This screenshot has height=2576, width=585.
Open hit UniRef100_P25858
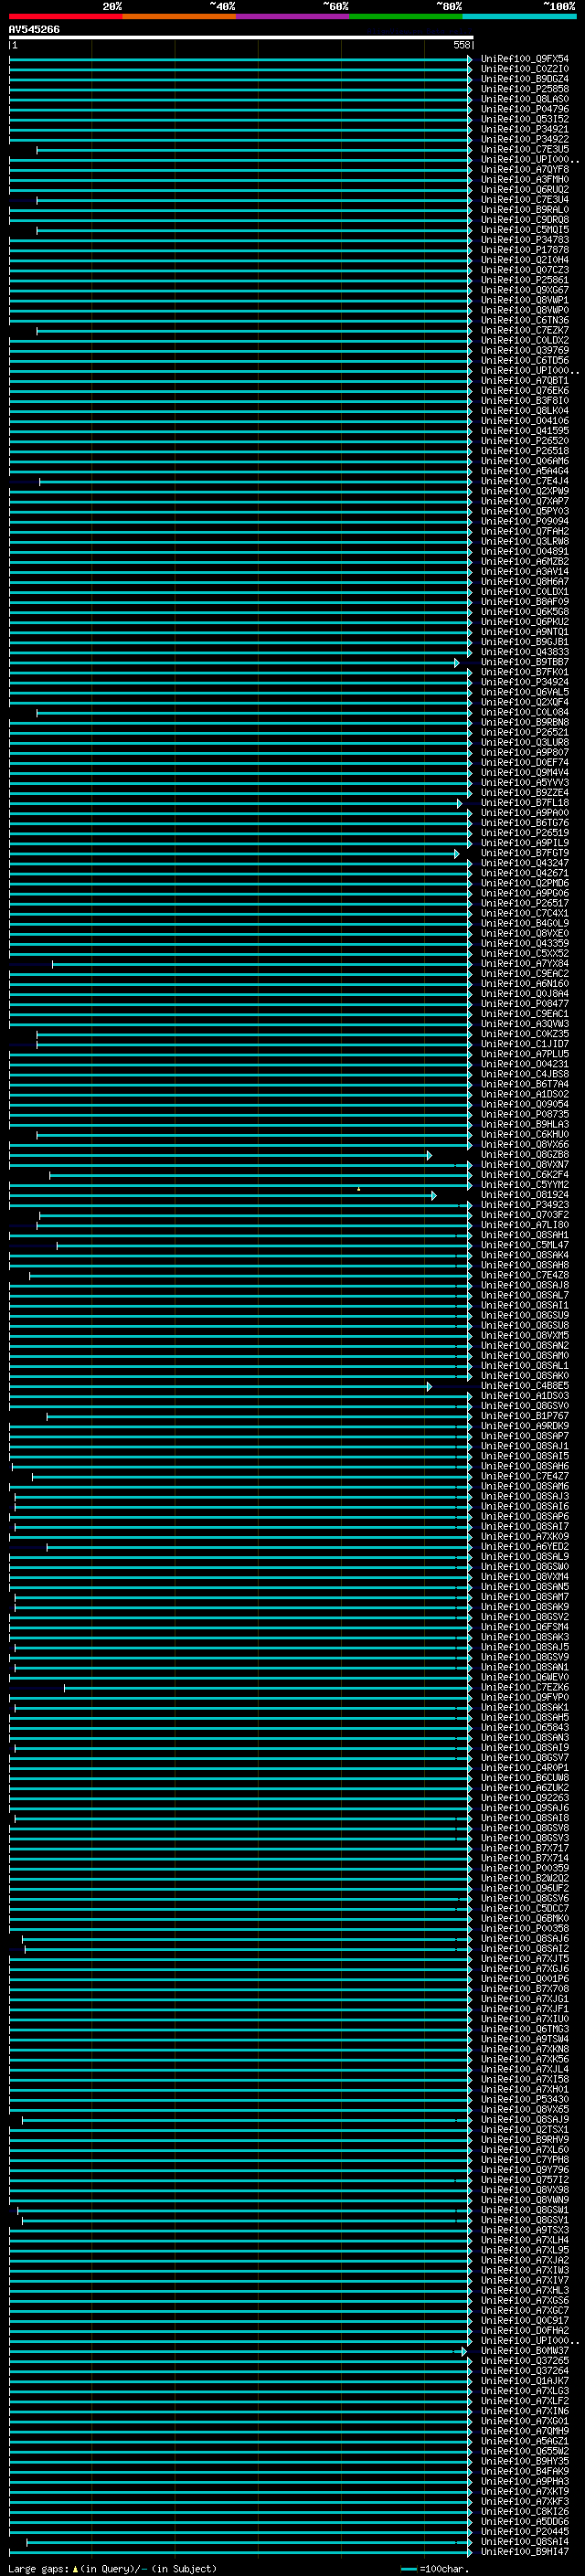coord(525,89)
